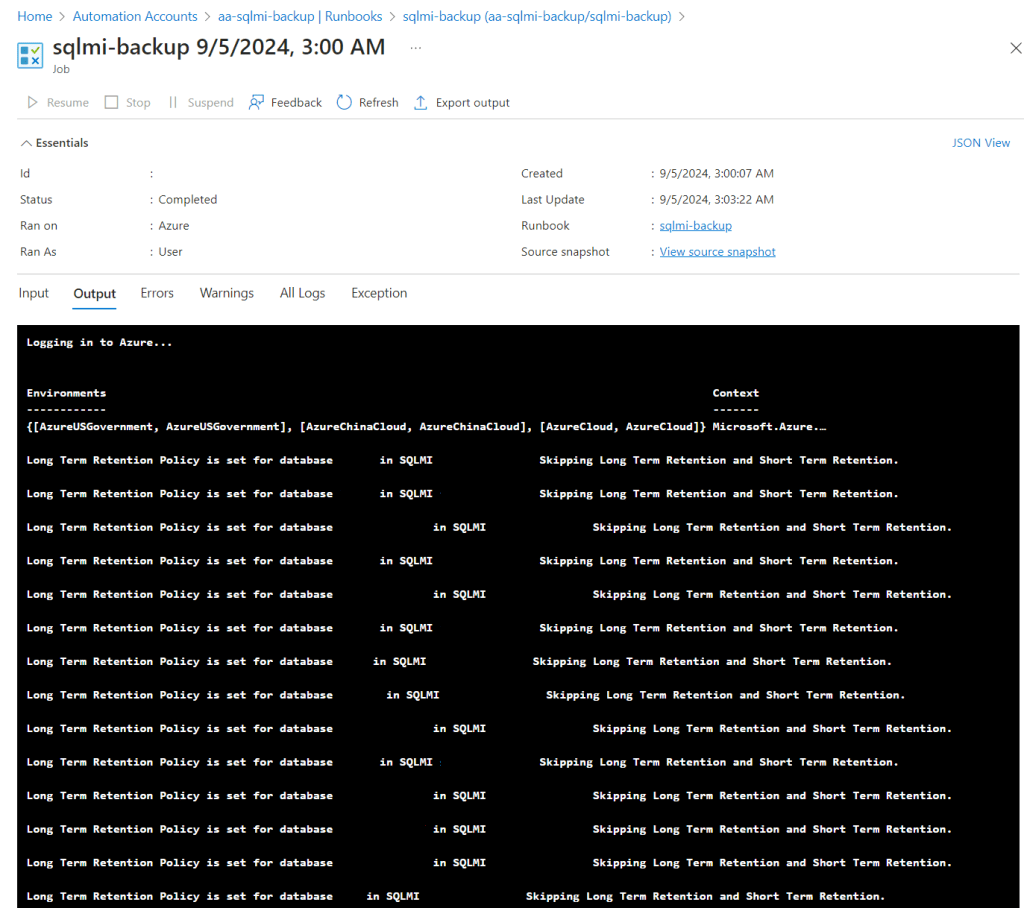This screenshot has height=908, width=1024.
Task: Select the Errors tab
Action: coord(157,293)
